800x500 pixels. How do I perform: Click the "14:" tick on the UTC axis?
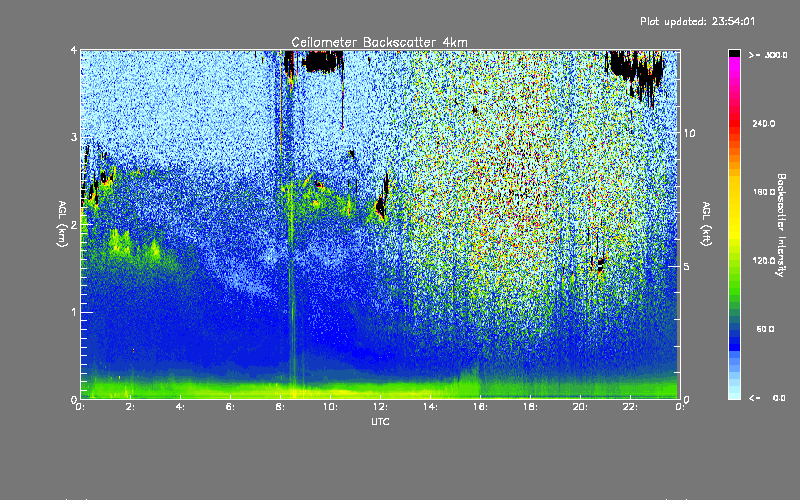pyautogui.click(x=430, y=407)
